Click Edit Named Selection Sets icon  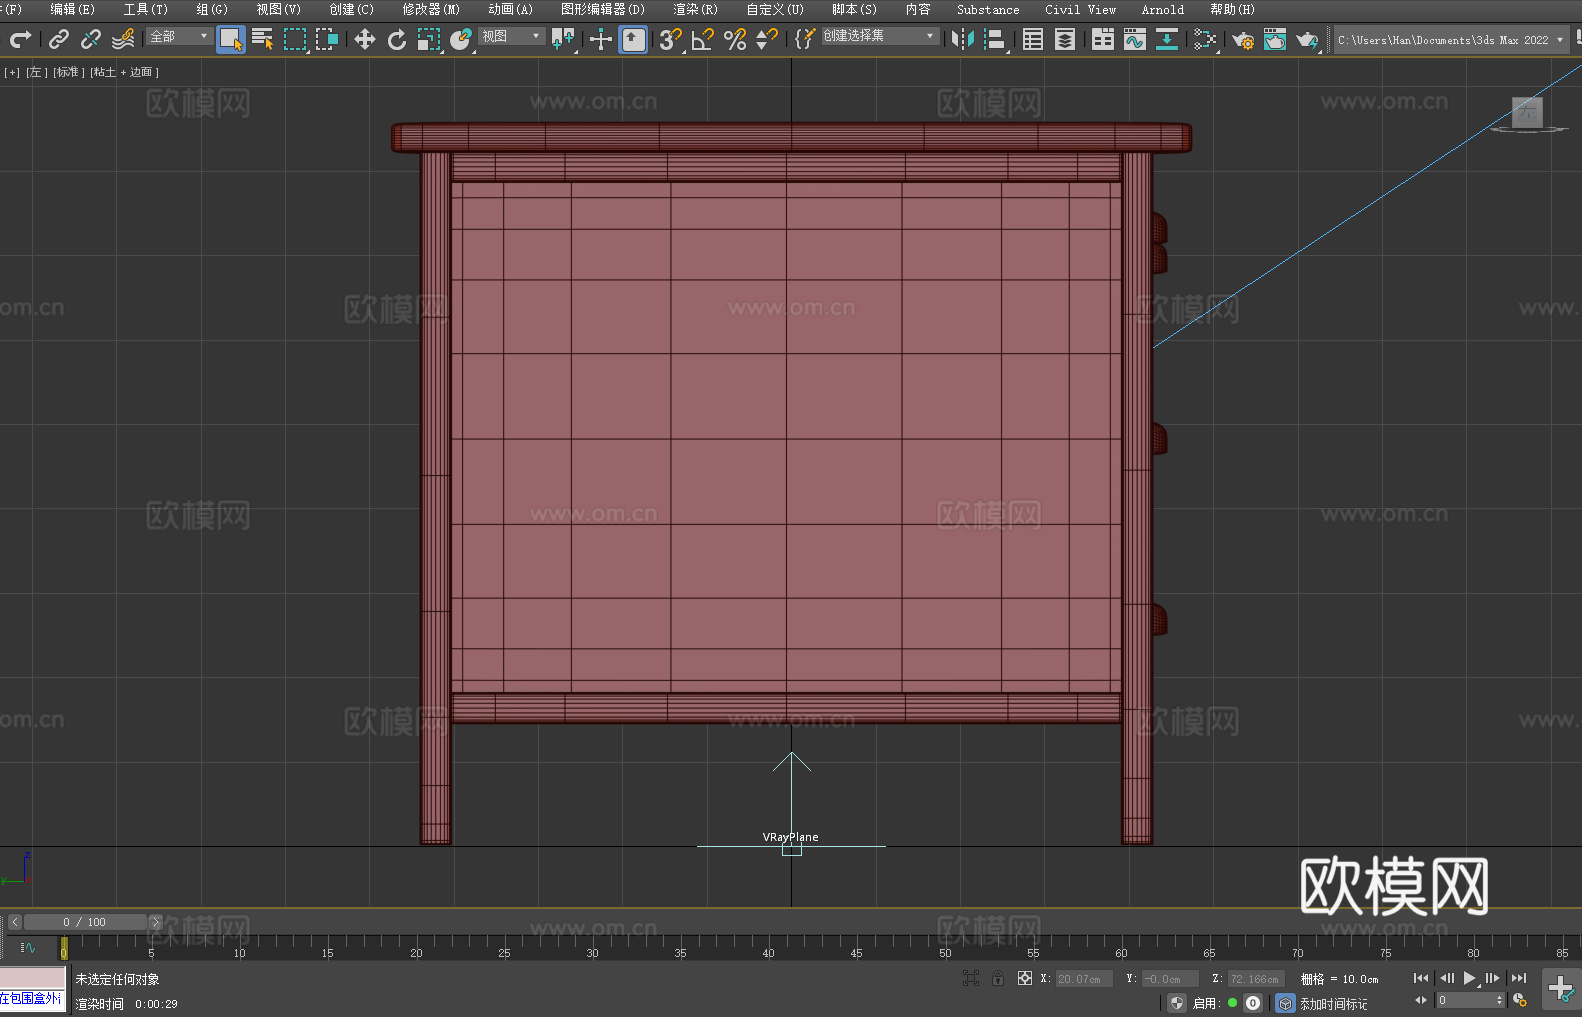click(x=805, y=39)
